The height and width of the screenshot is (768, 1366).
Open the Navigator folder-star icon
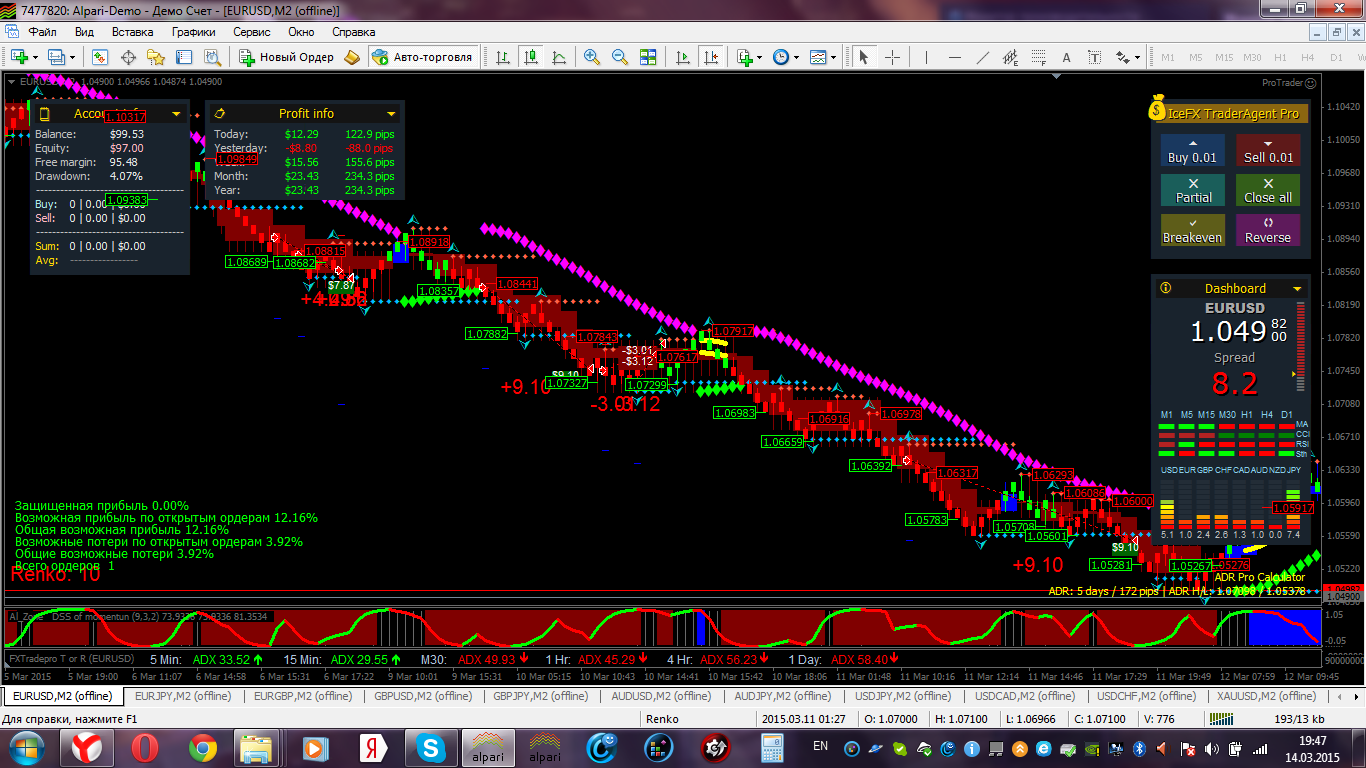point(156,57)
